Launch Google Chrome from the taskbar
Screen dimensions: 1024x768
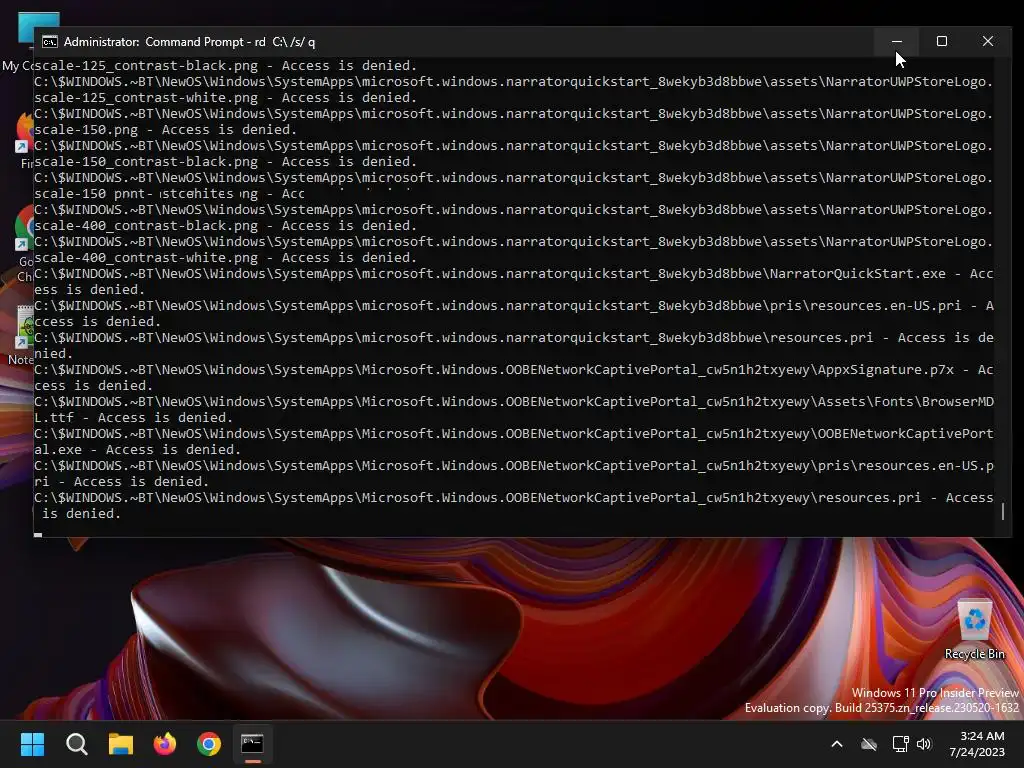(209, 744)
